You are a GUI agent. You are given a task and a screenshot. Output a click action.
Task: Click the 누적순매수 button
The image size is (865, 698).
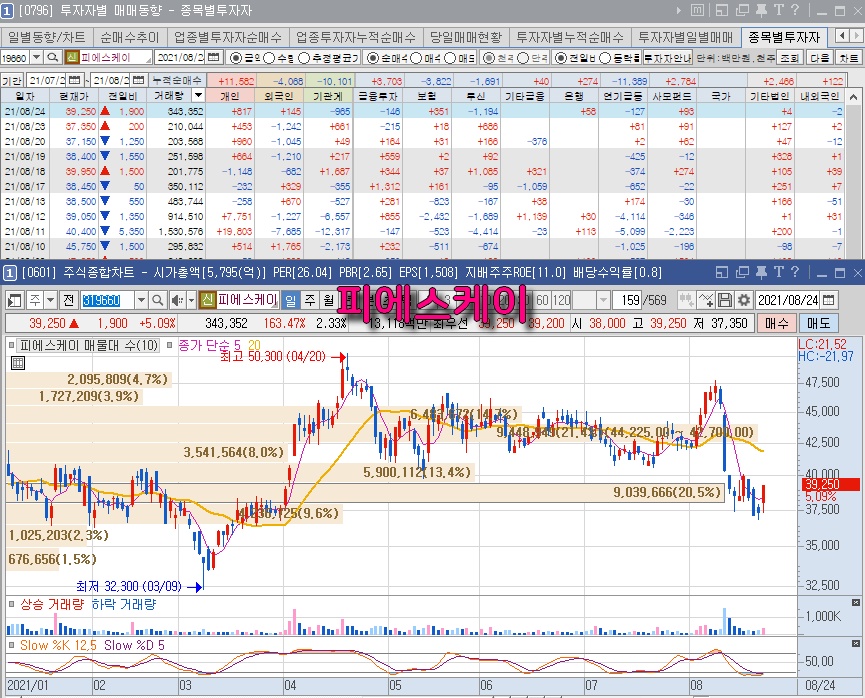click(177, 81)
